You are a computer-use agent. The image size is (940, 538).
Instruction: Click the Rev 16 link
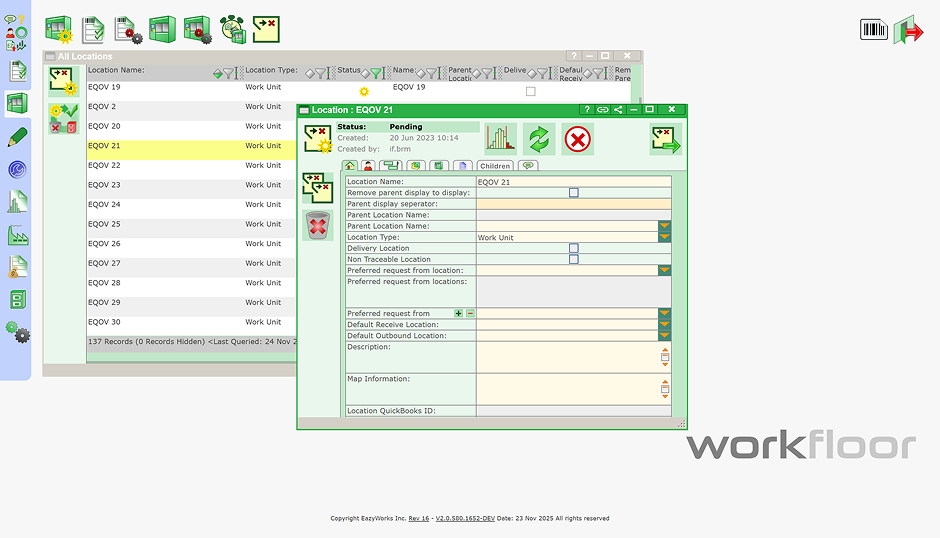coord(419,518)
